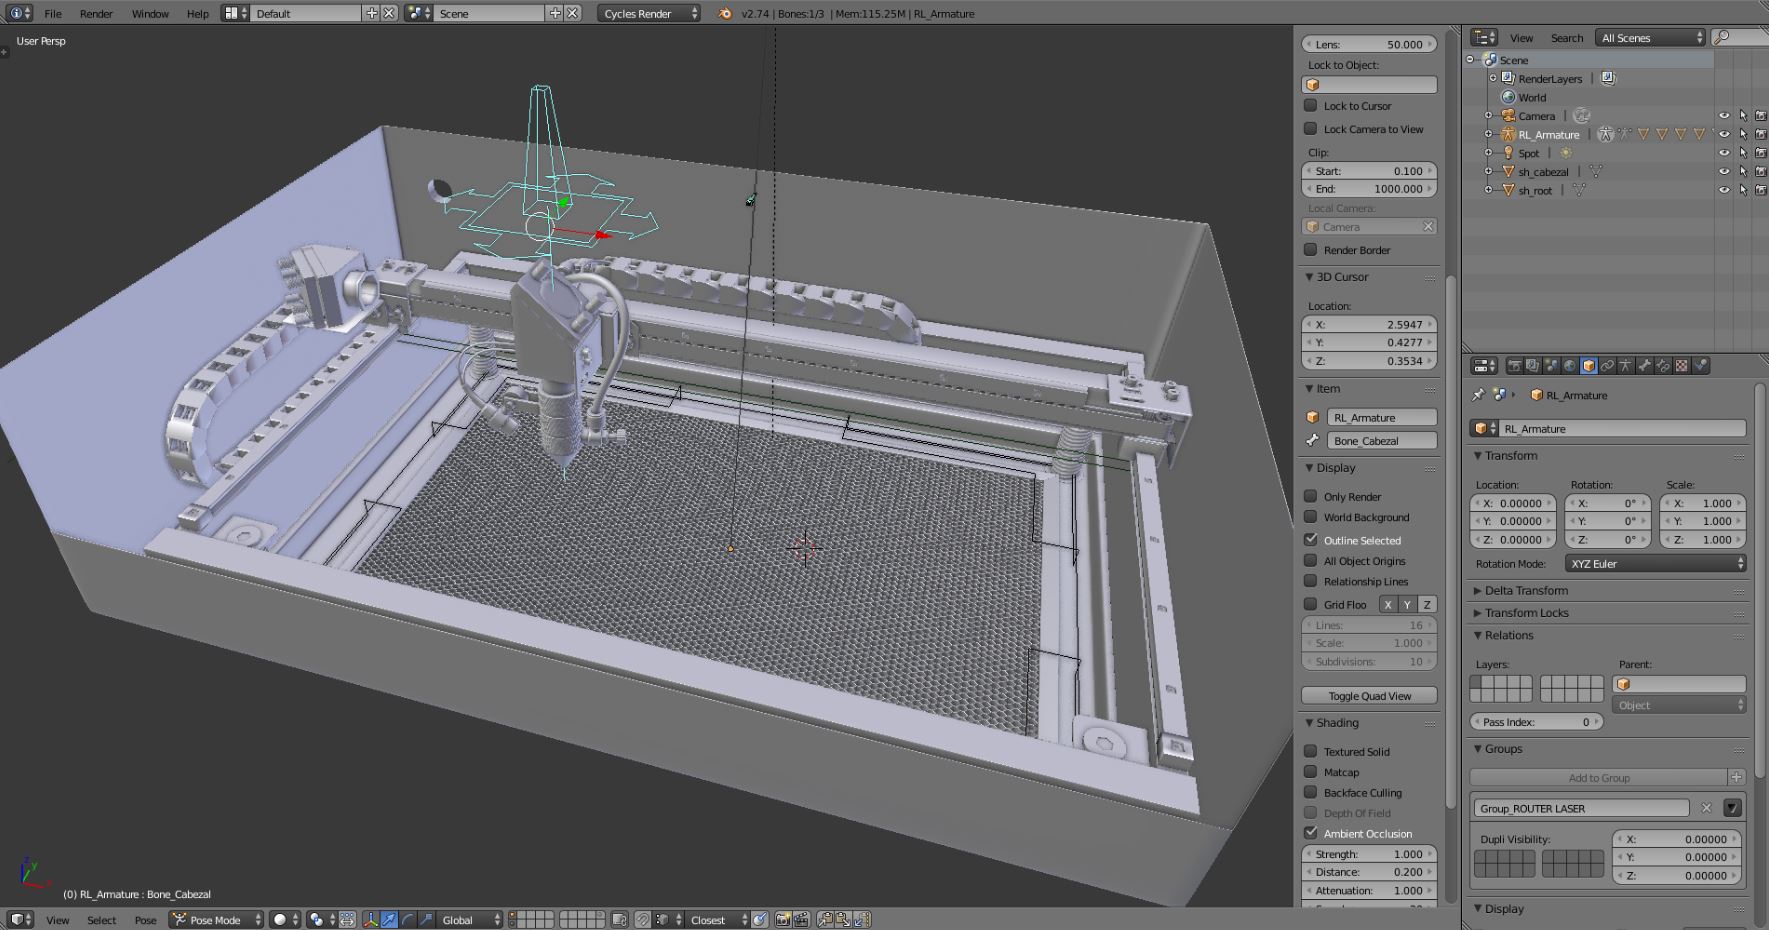Open the Render menu
1769x930 pixels.
(96, 14)
